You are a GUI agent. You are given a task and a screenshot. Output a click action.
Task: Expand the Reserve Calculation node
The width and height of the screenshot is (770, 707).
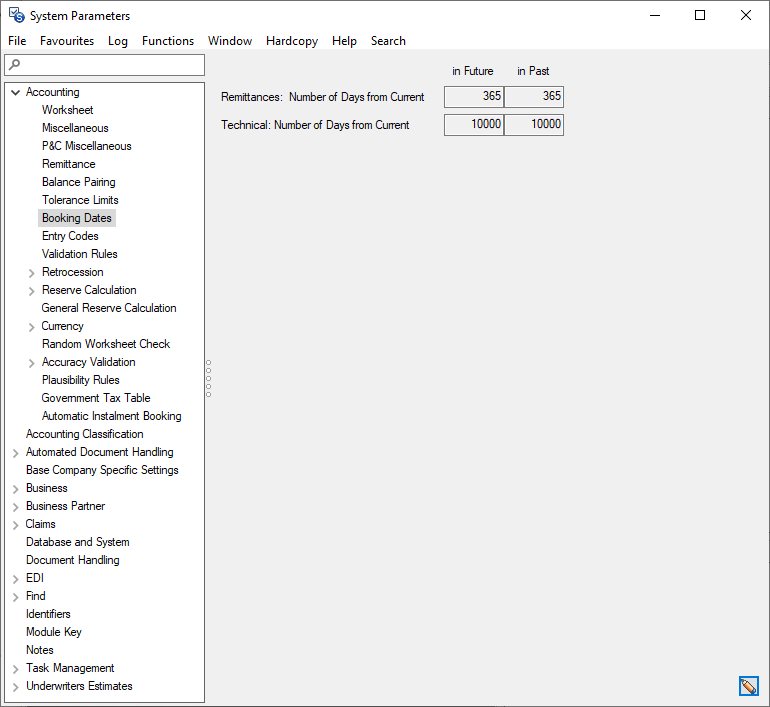click(x=32, y=290)
